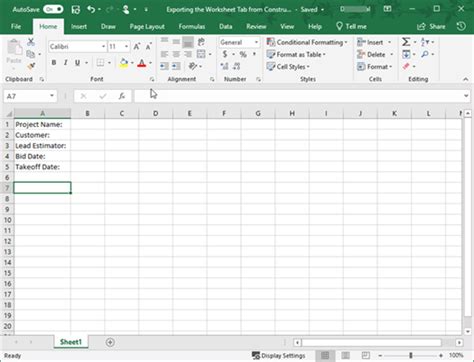Click the Wrap Text icon
Image resolution: width=474 pixels, height=362 pixels.
click(x=201, y=42)
